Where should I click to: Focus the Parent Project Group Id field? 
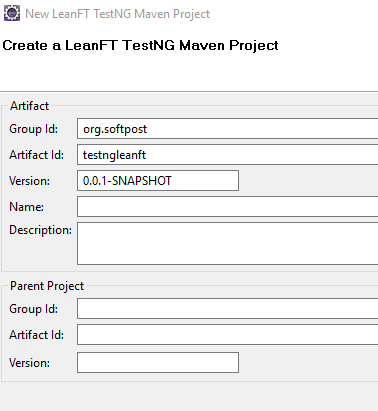228,309
